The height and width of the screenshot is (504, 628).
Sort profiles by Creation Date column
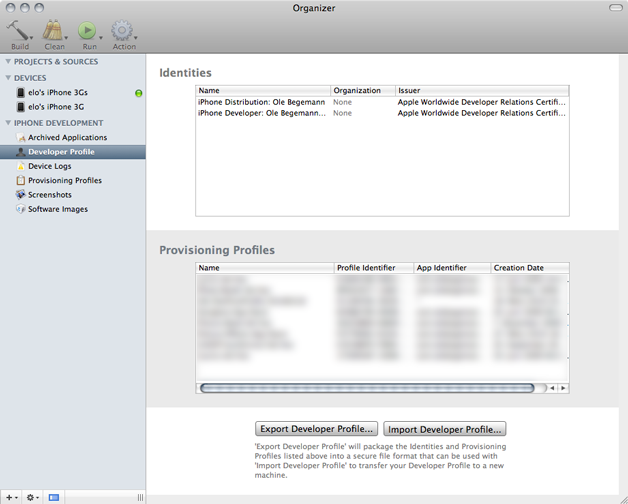click(x=529, y=268)
